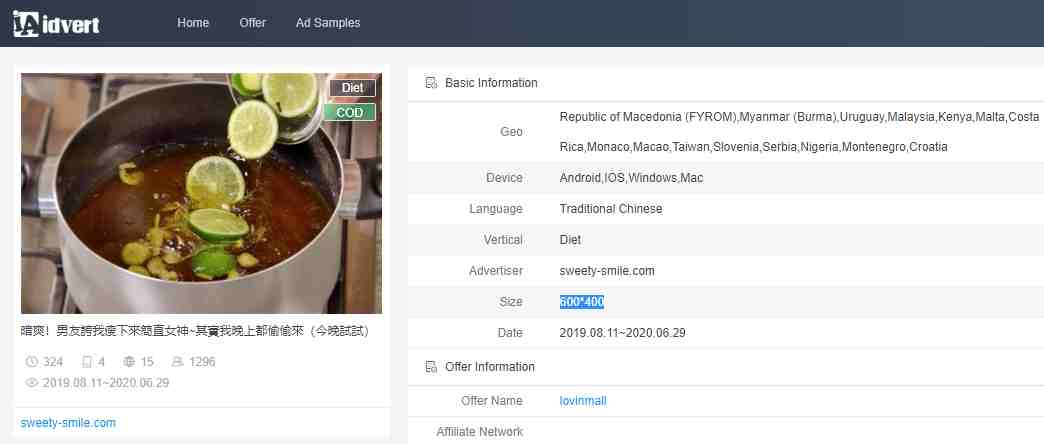Image resolution: width=1044 pixels, height=444 pixels.
Task: Open the Home menu item
Action: pyautogui.click(x=193, y=23)
